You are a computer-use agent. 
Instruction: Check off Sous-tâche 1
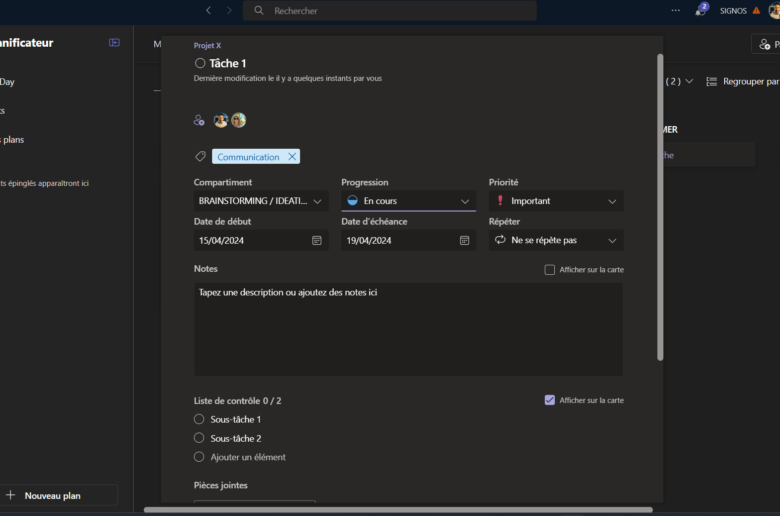tap(199, 420)
